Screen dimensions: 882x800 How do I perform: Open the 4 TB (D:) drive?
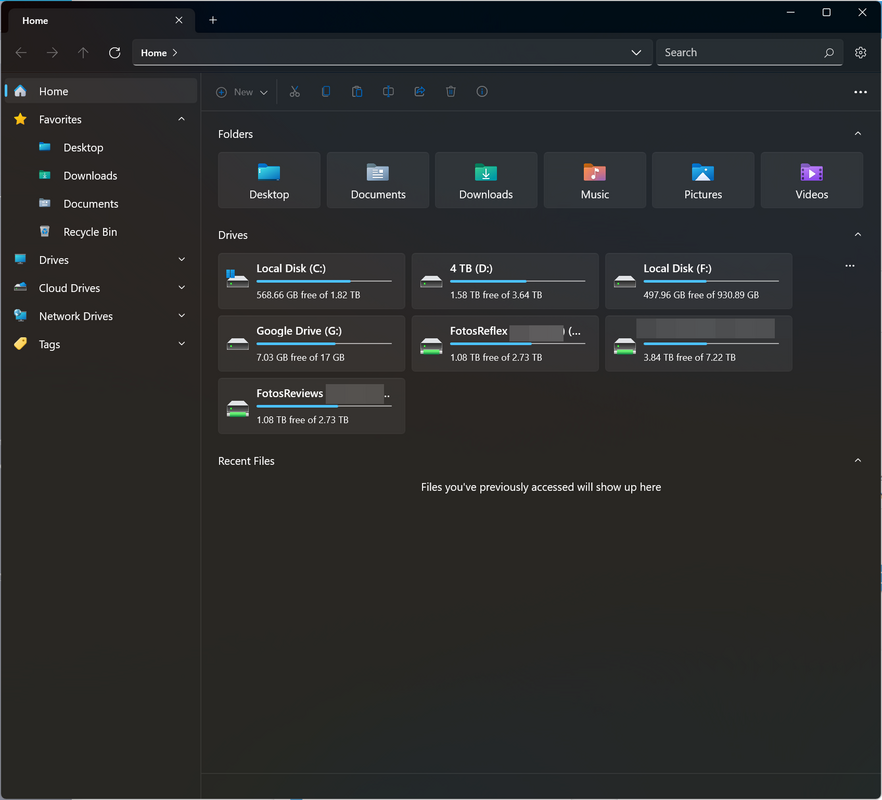505,281
